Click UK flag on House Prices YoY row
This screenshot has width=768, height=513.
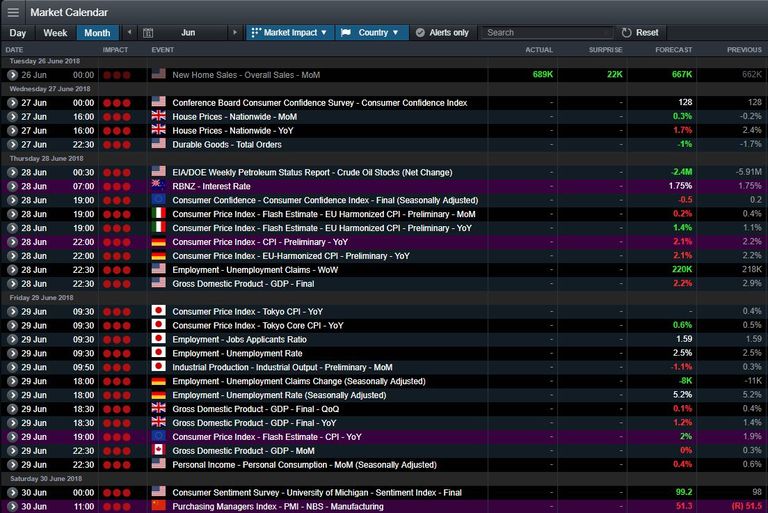(x=158, y=130)
